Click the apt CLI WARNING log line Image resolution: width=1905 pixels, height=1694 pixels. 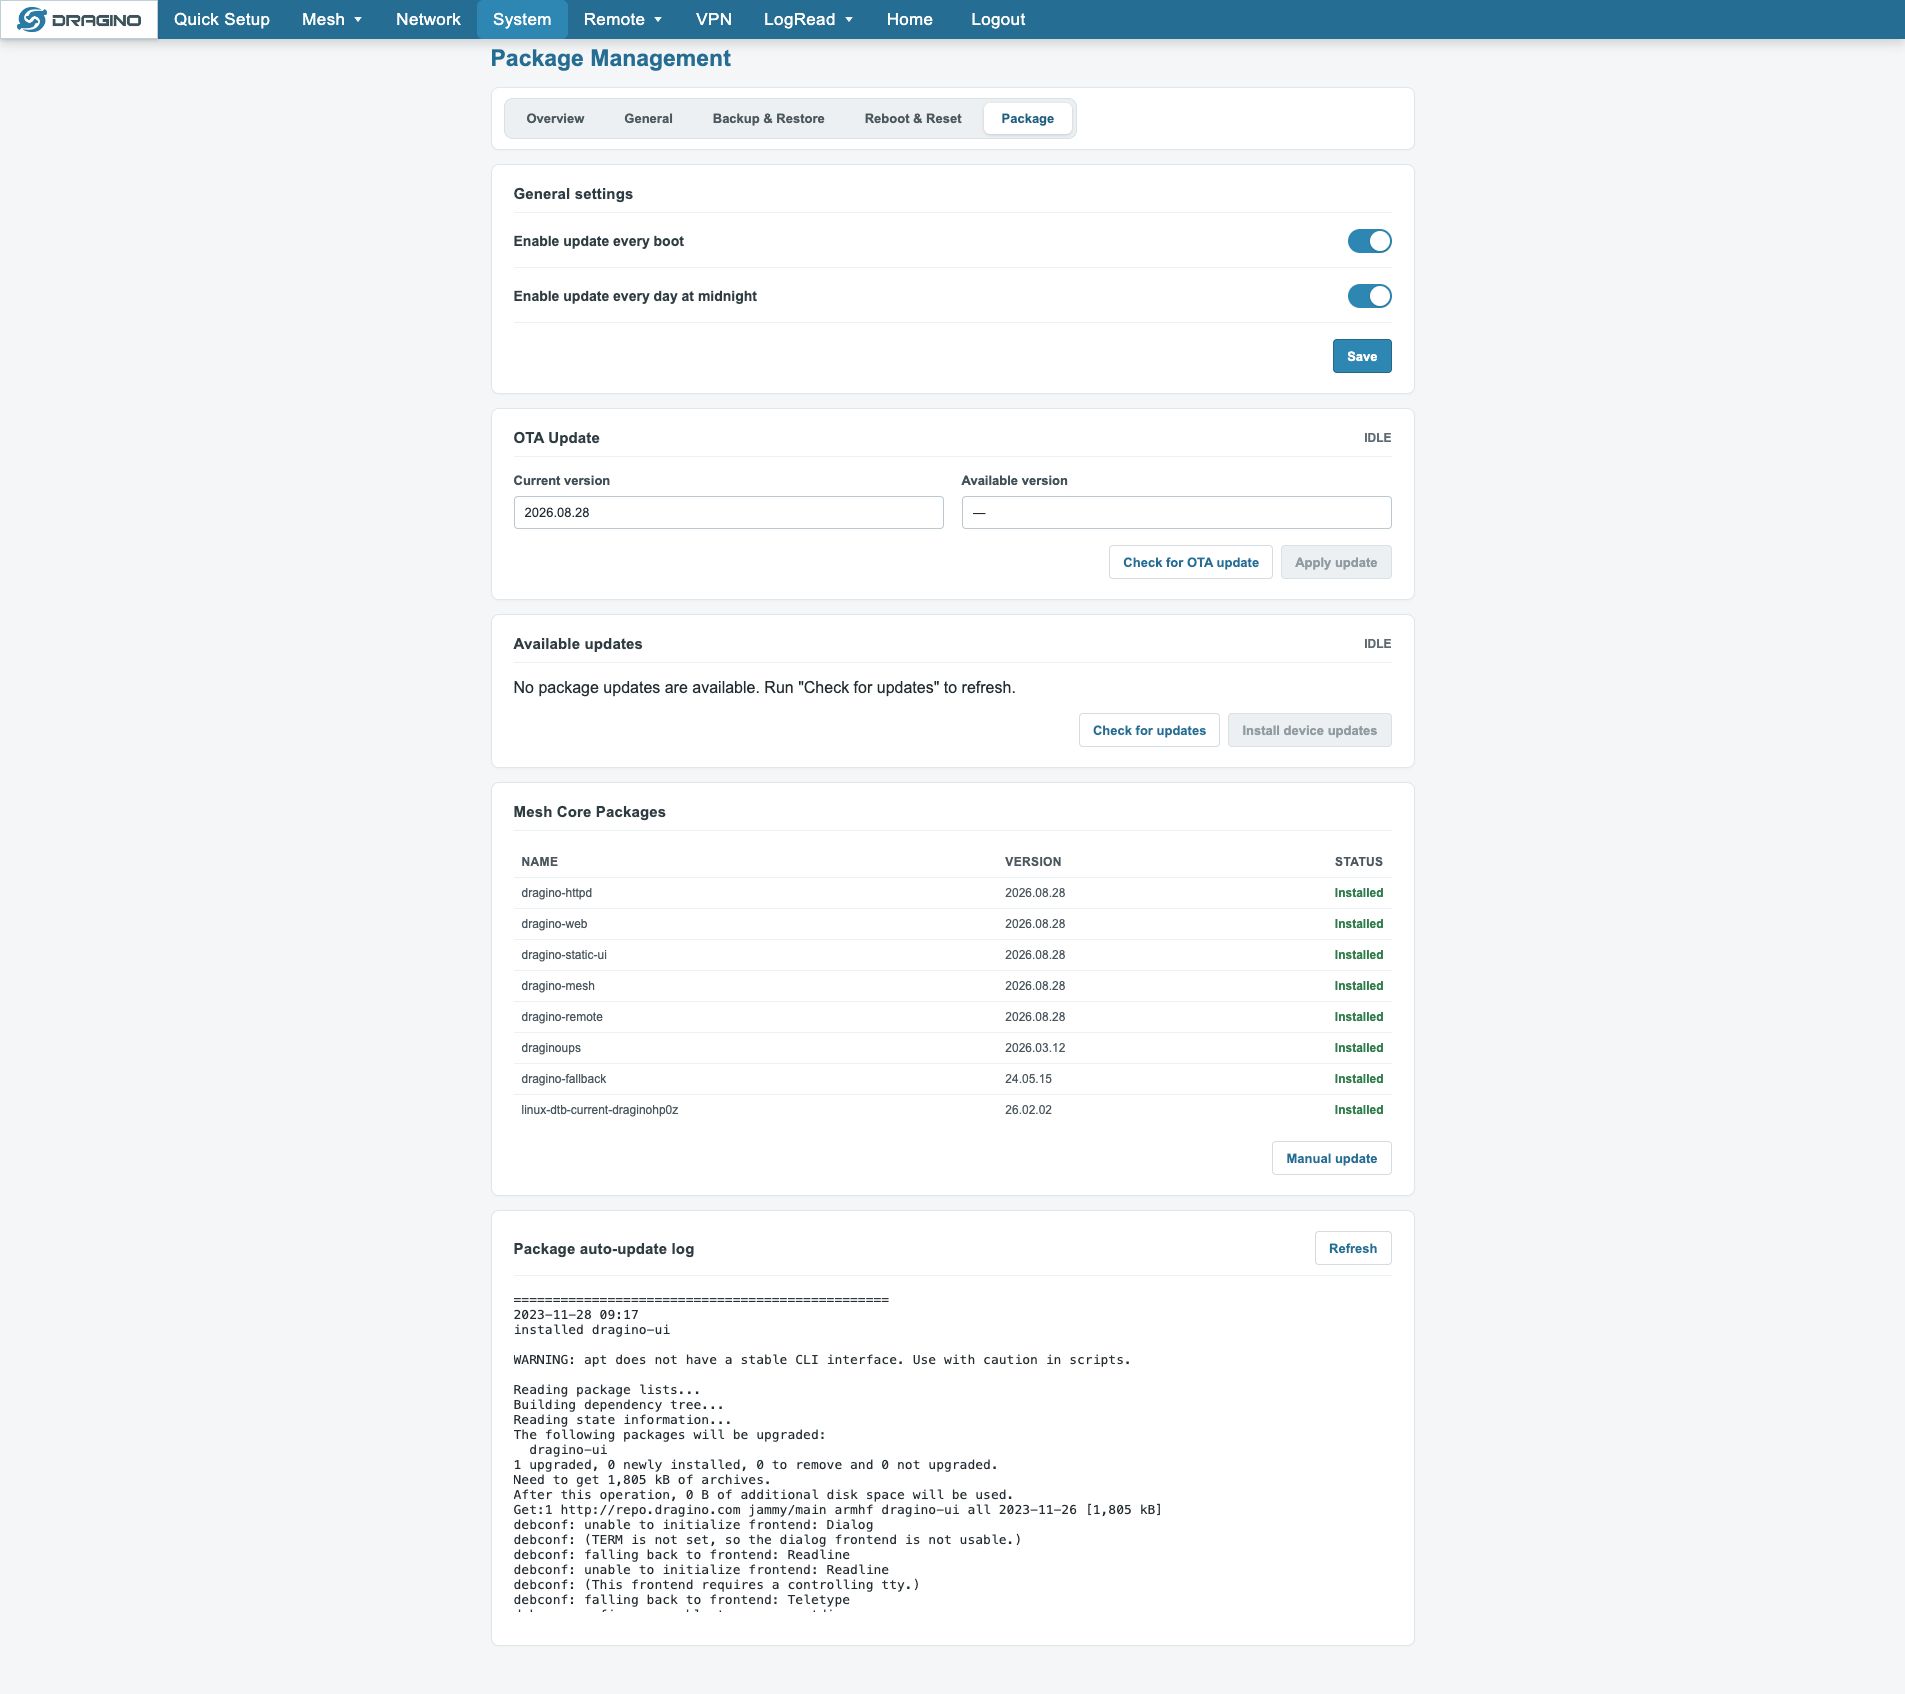click(822, 1360)
